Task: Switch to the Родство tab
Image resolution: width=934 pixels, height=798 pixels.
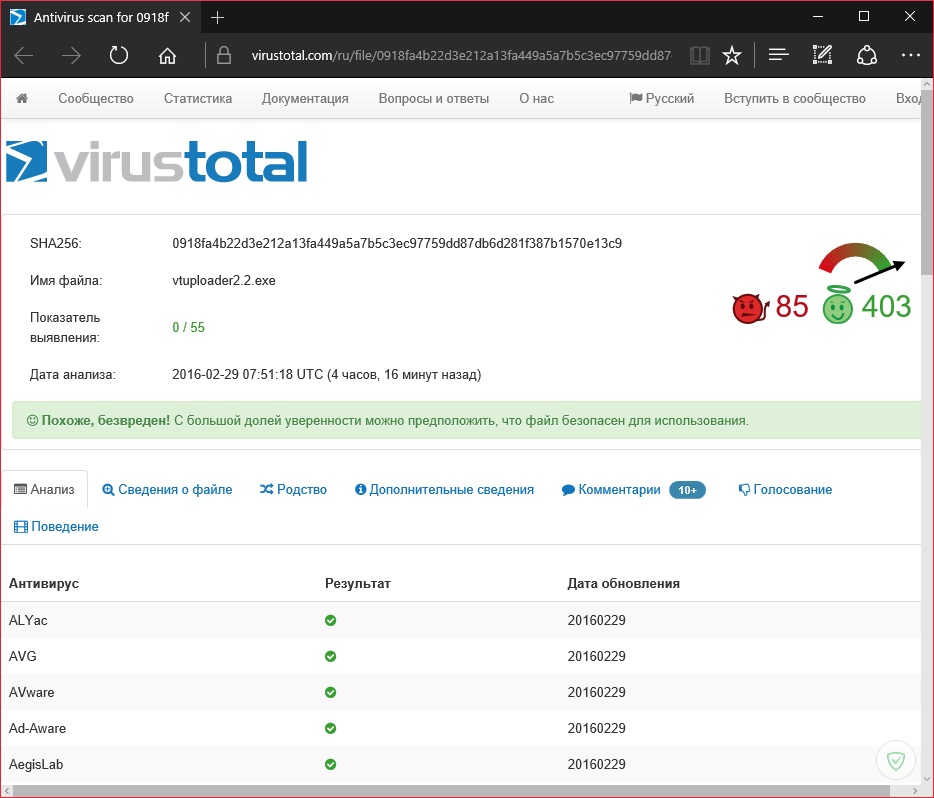Action: (x=293, y=490)
